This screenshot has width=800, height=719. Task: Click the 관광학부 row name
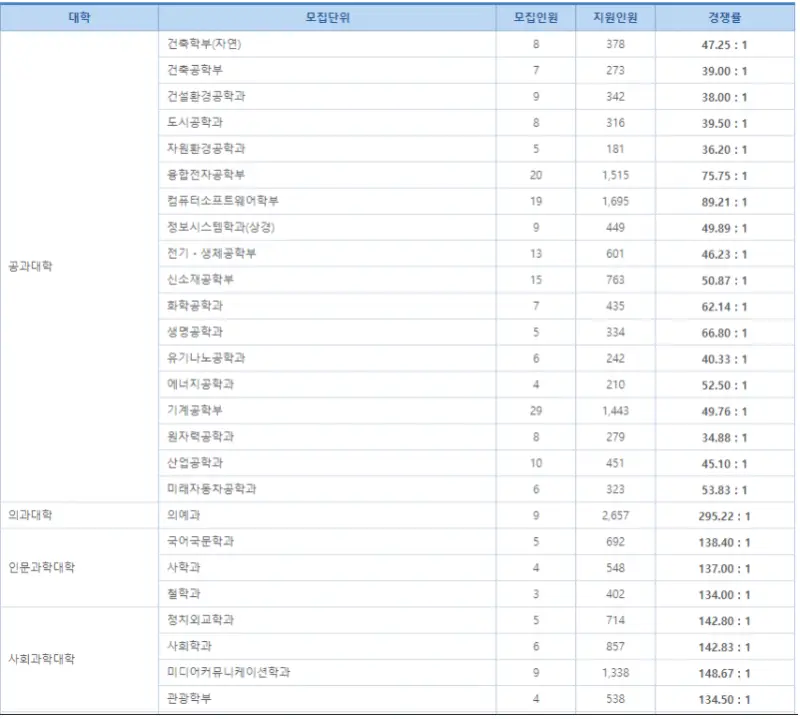[189, 699]
